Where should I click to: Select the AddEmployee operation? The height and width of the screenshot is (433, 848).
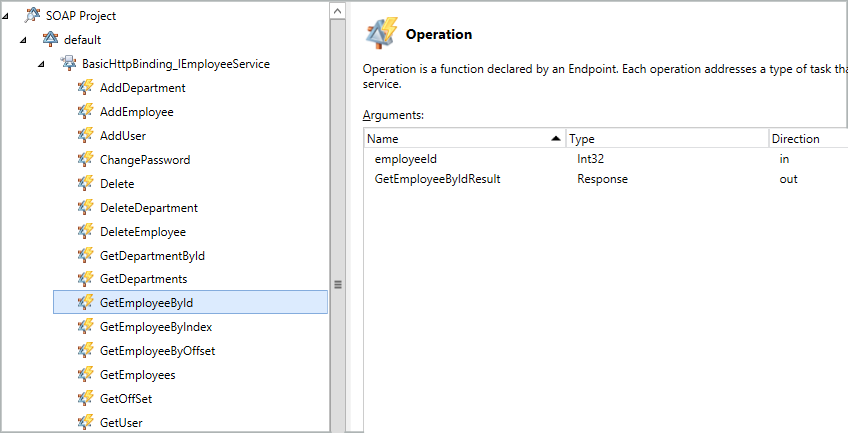[x=137, y=112]
